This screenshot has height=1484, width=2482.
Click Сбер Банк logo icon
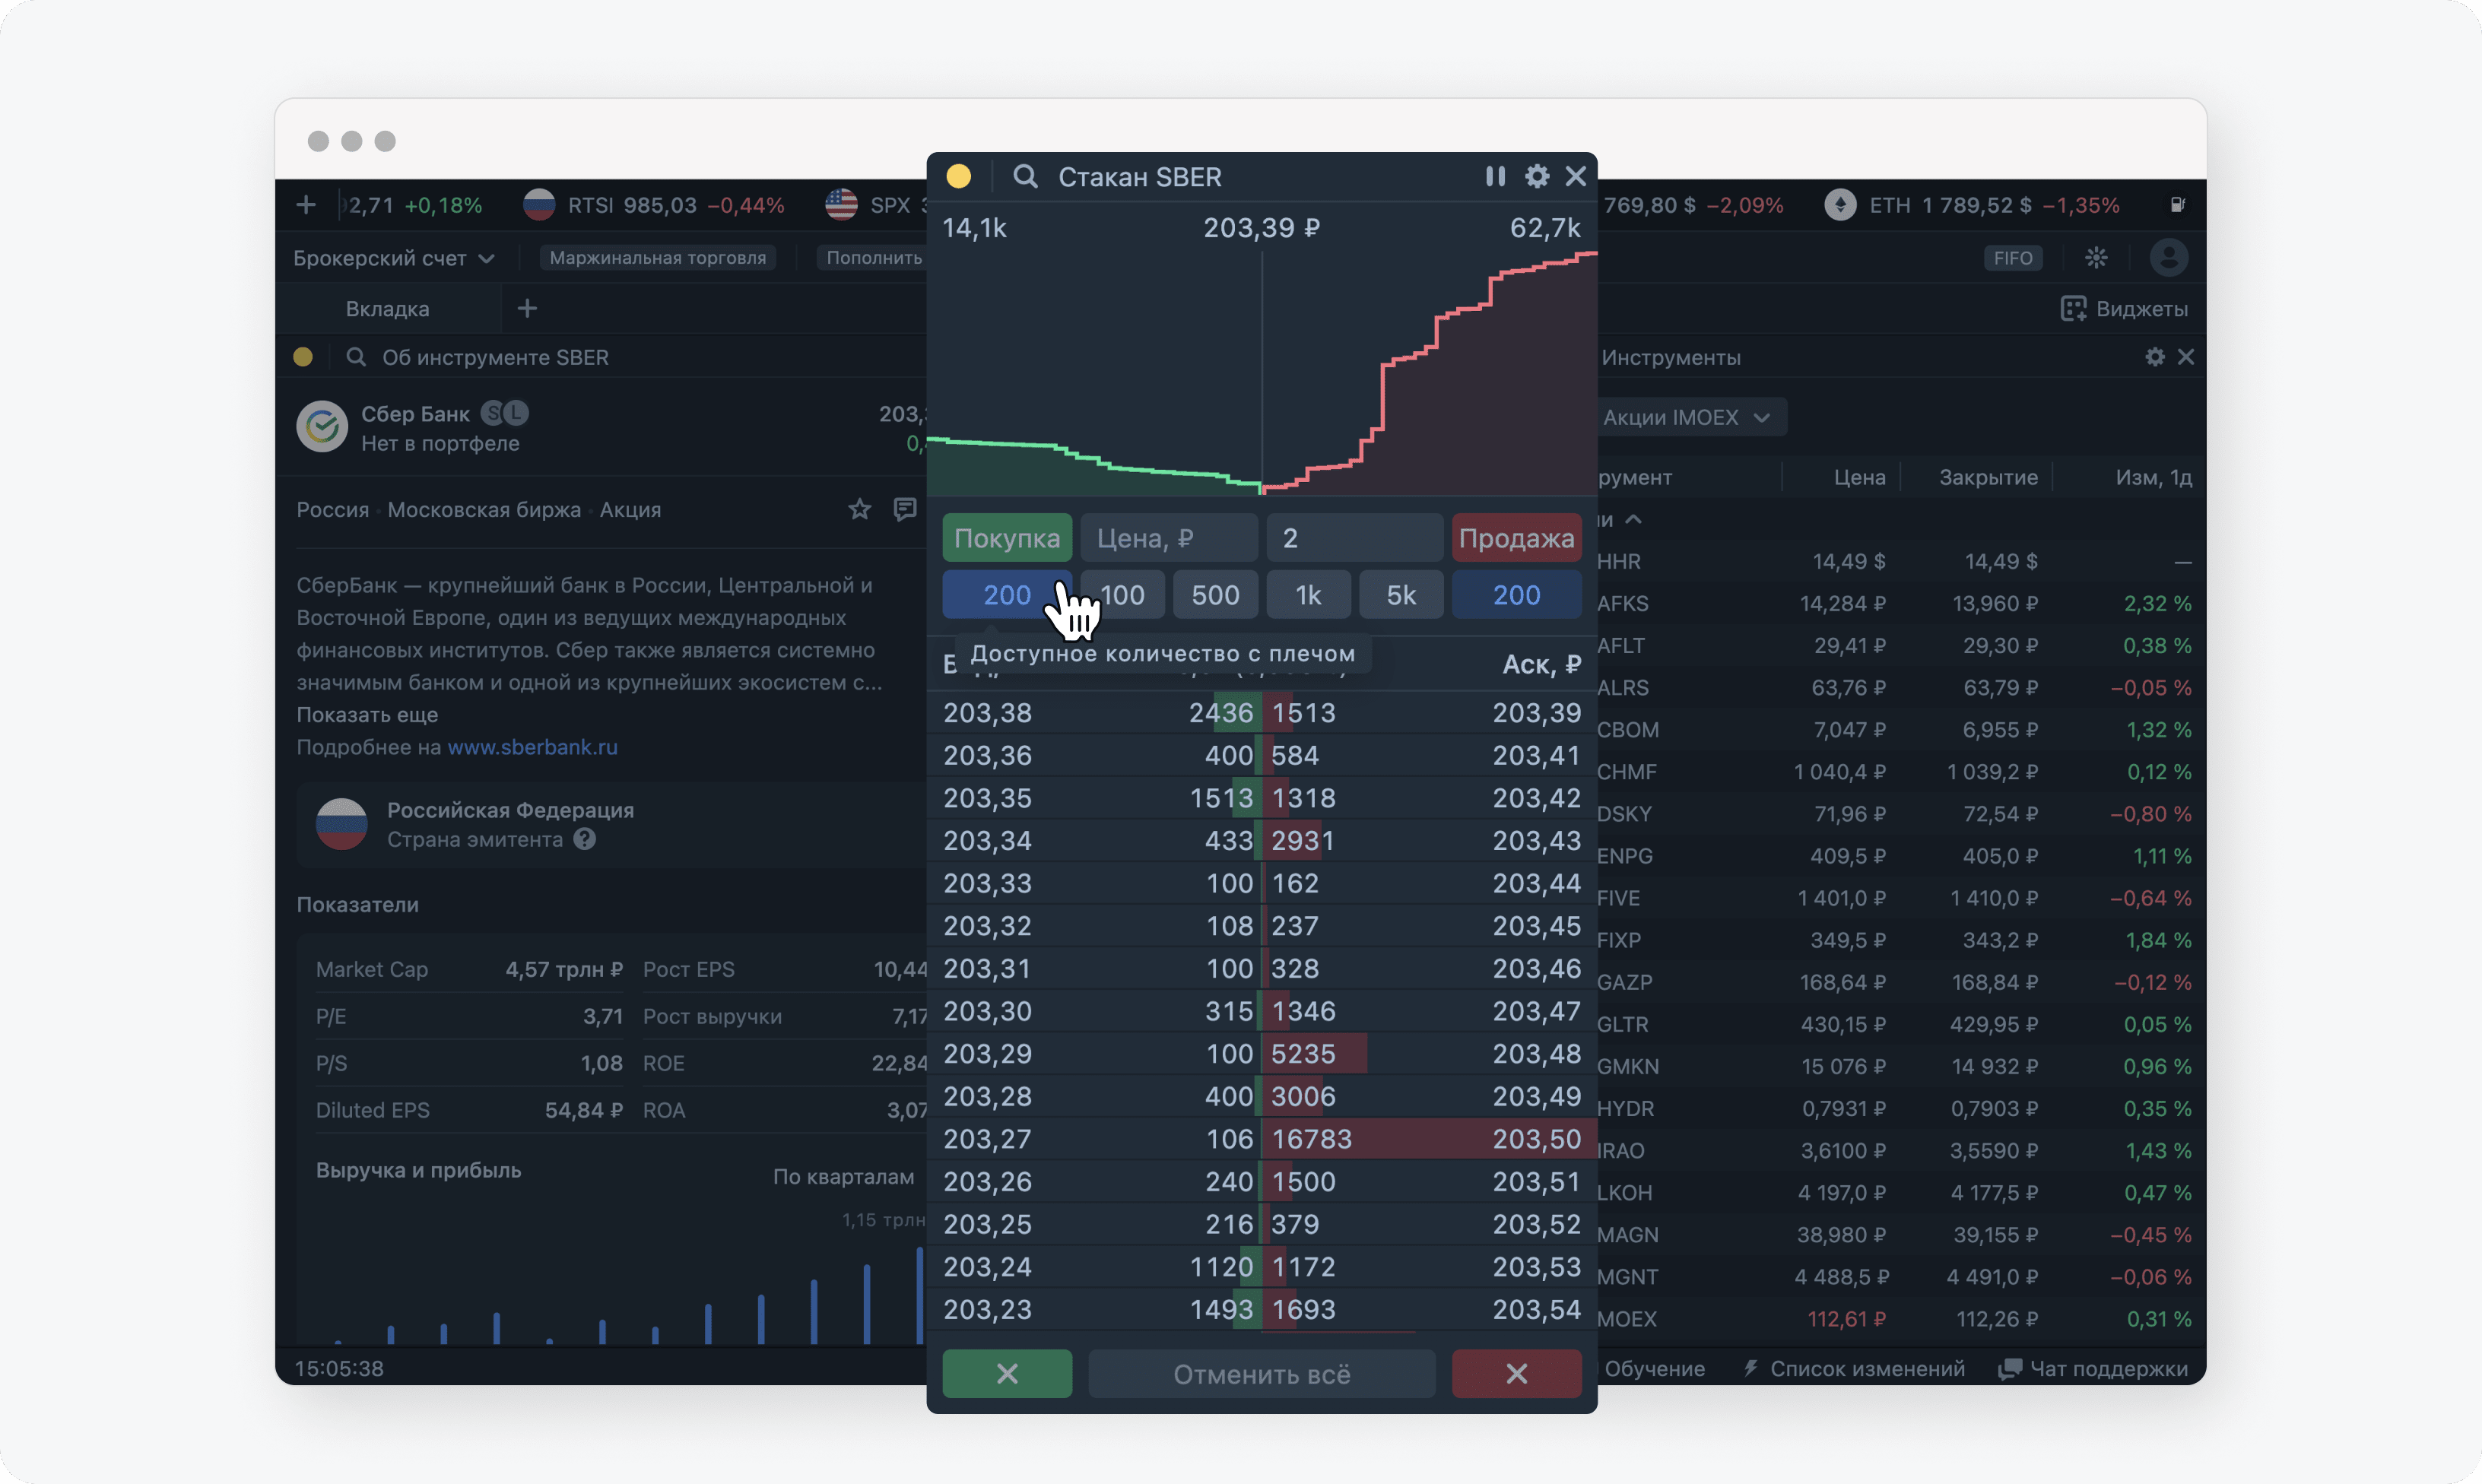click(322, 427)
